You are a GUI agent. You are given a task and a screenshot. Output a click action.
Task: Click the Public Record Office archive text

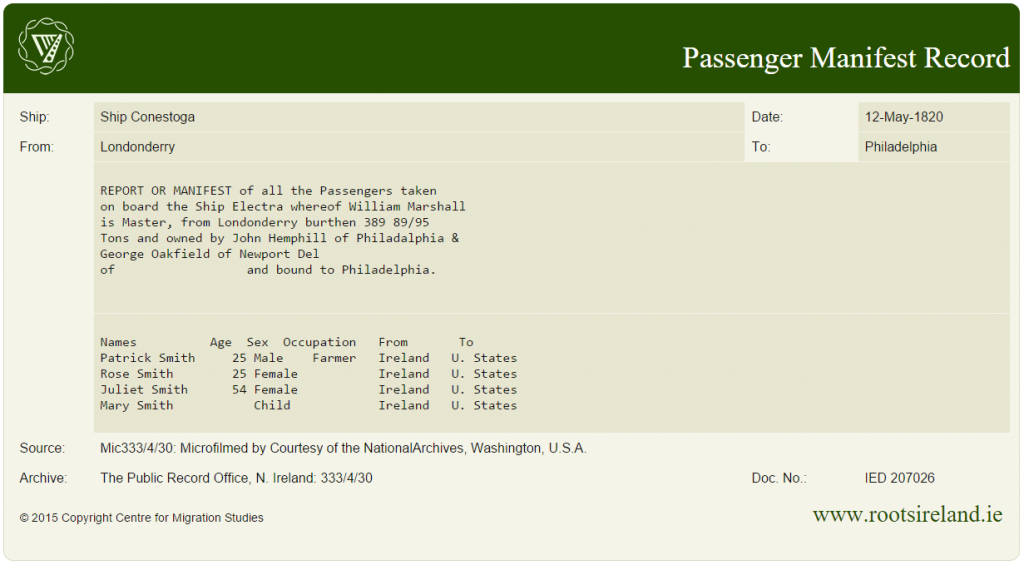click(236, 478)
